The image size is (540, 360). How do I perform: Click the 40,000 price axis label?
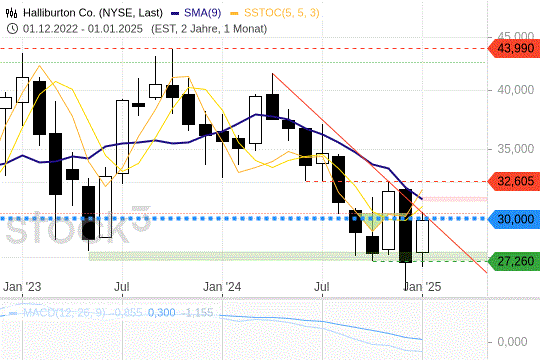[516, 90]
